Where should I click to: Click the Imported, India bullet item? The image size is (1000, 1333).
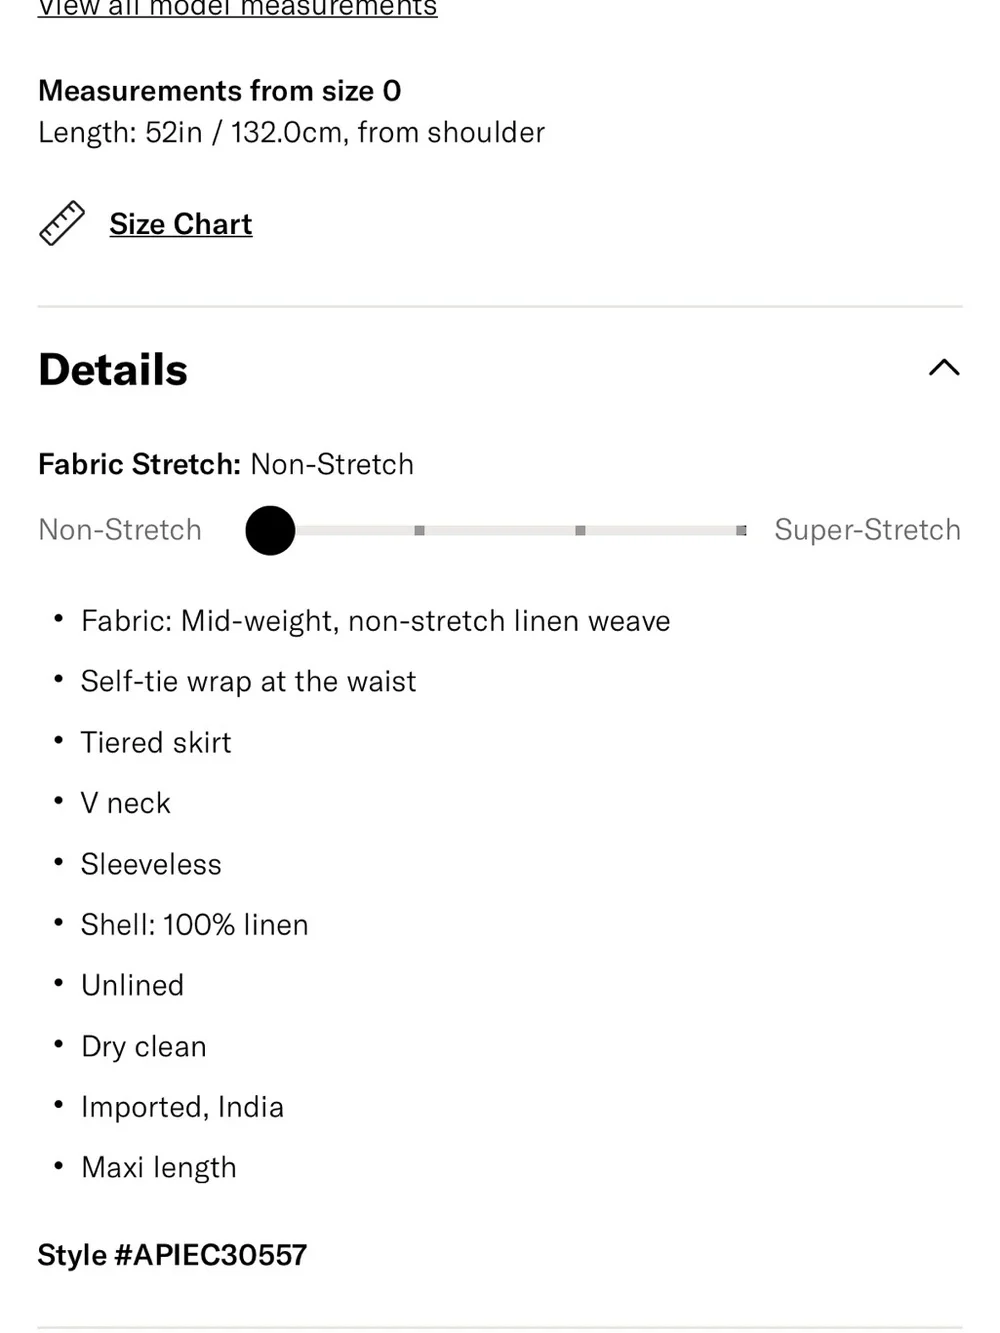[182, 1107]
